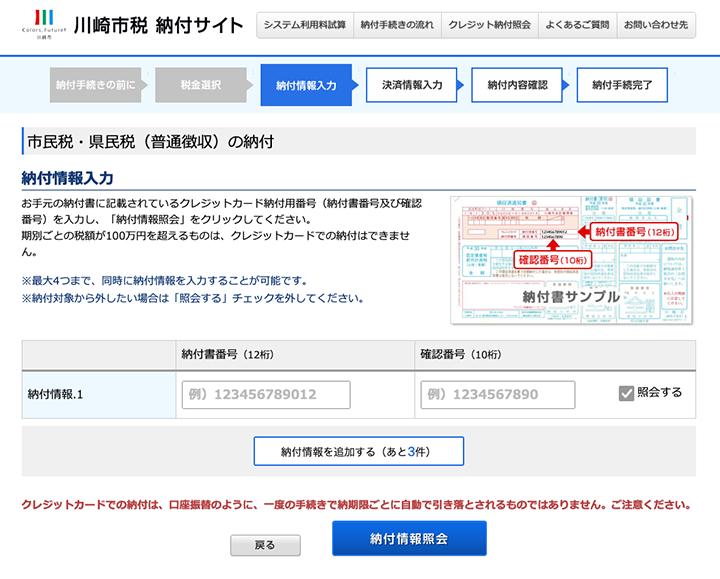Submit with 納付情報照会 button
The image size is (720, 579).
pyautogui.click(x=409, y=539)
